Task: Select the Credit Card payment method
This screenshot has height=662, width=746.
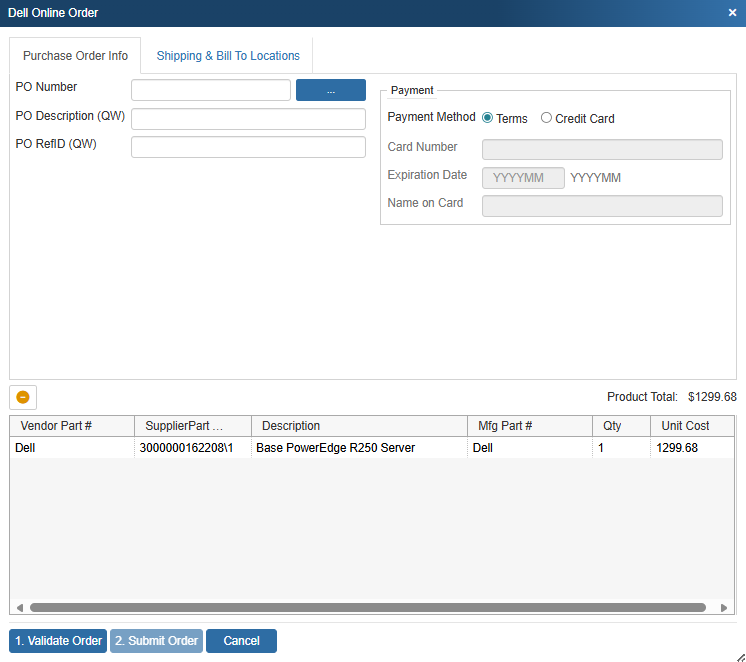Action: point(546,118)
